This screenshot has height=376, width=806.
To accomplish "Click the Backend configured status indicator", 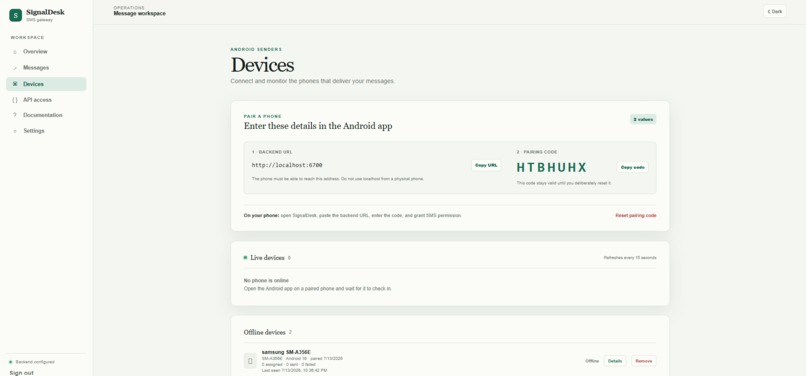I will [31, 362].
